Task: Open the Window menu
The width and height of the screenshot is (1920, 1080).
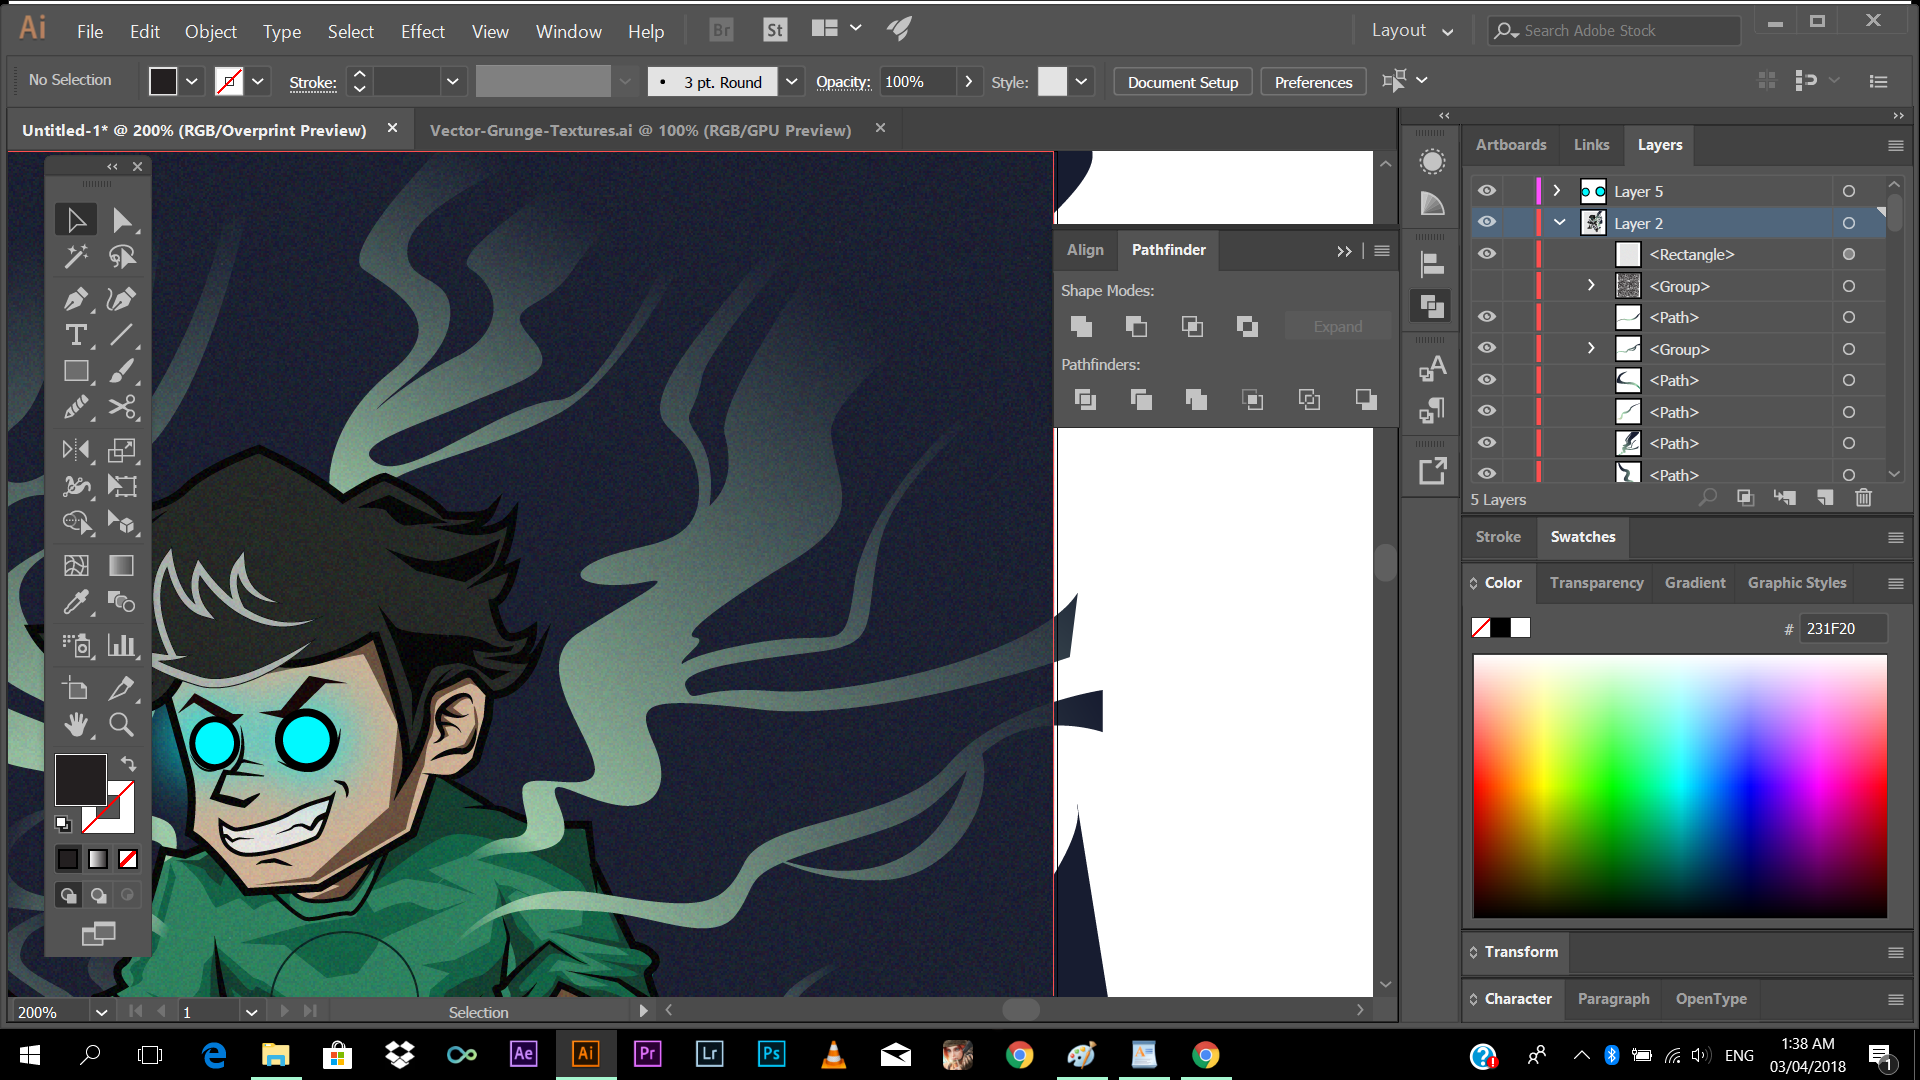Action: point(568,32)
